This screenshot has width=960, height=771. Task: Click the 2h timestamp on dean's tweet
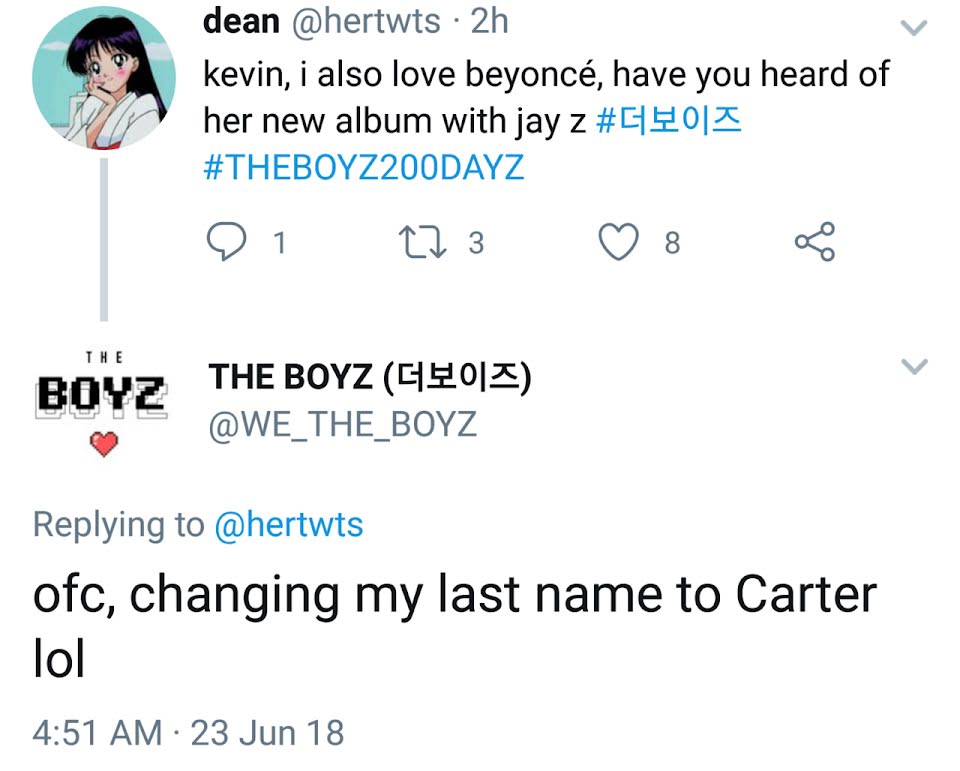pyautogui.click(x=489, y=21)
